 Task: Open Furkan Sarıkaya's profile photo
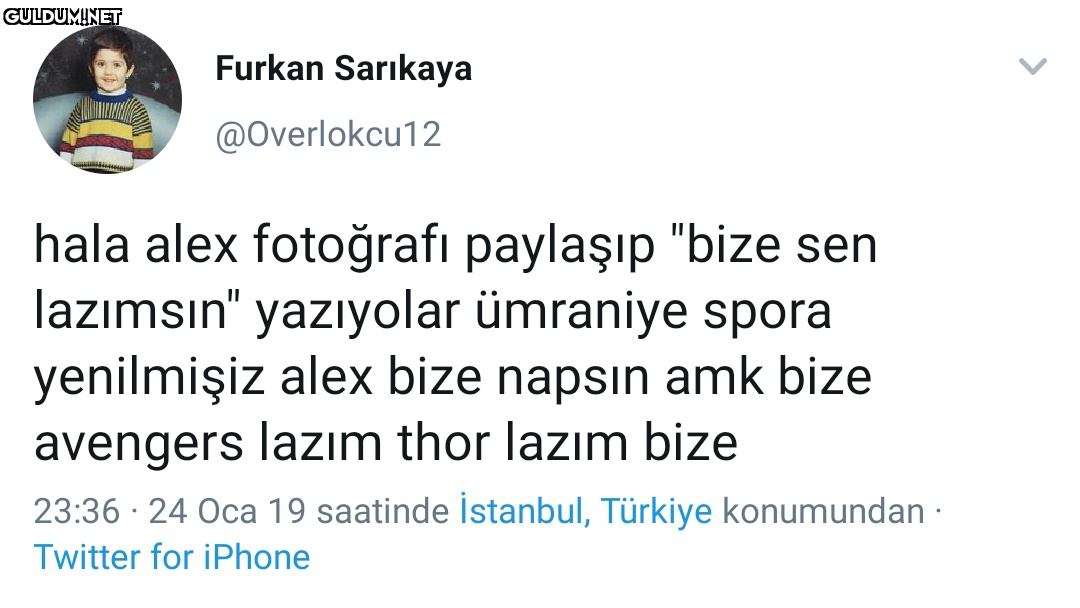(x=107, y=99)
